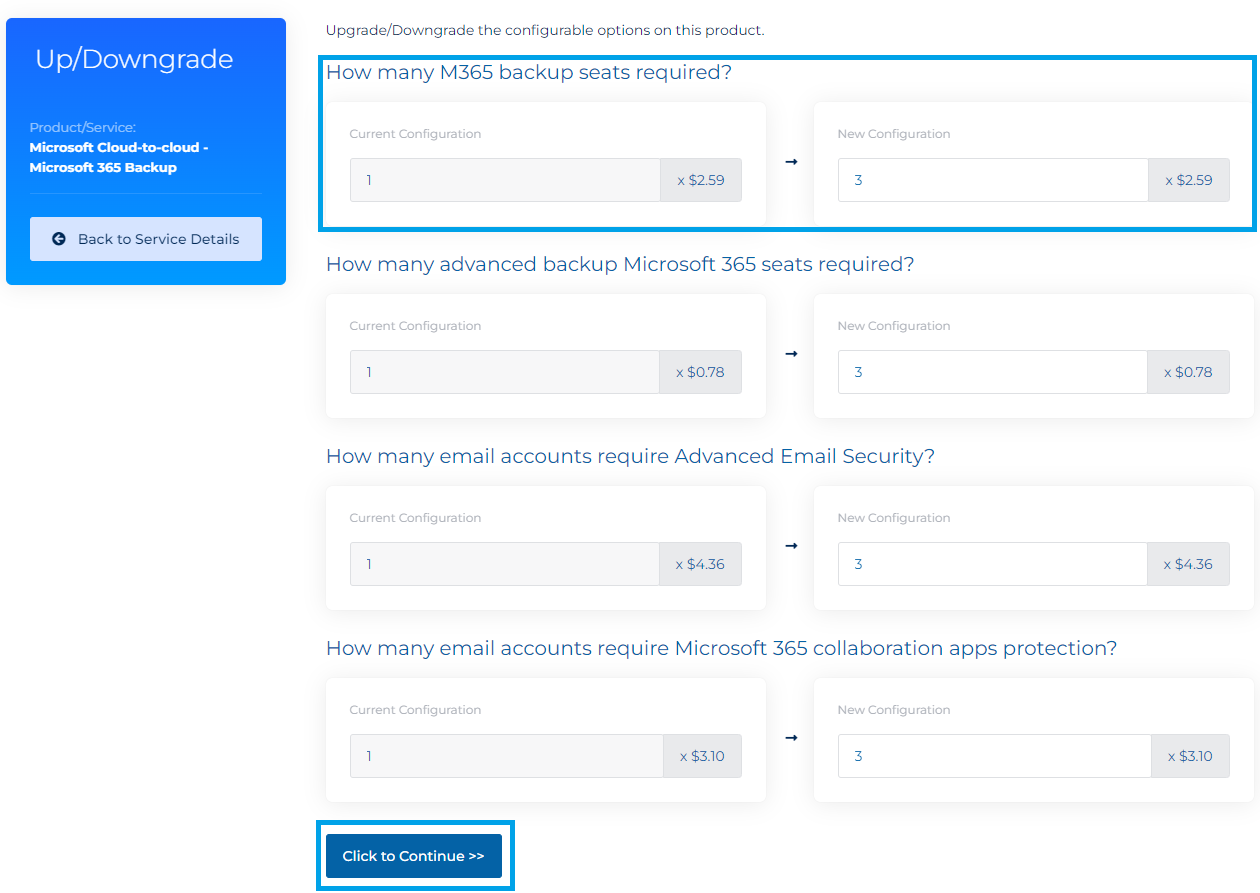Focus new Advanced Email Security quantity field
1260x893 pixels.
[993, 564]
